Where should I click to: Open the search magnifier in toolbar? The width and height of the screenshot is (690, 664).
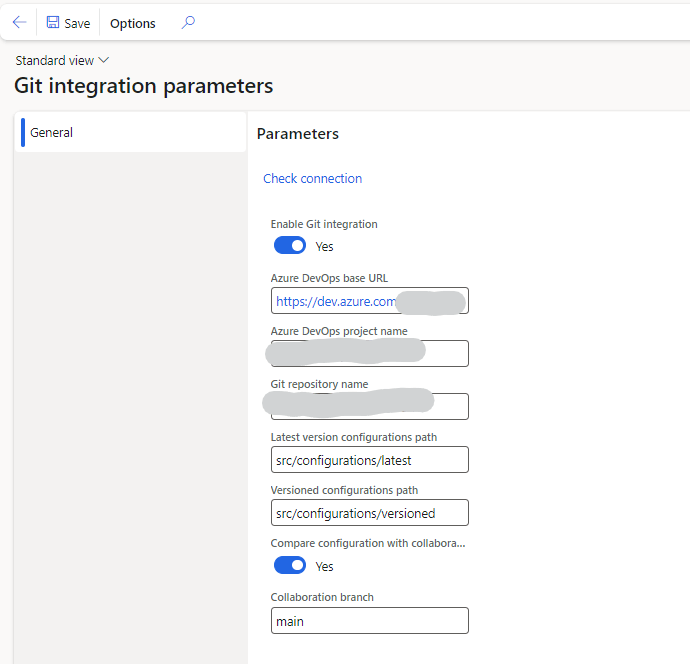point(187,22)
